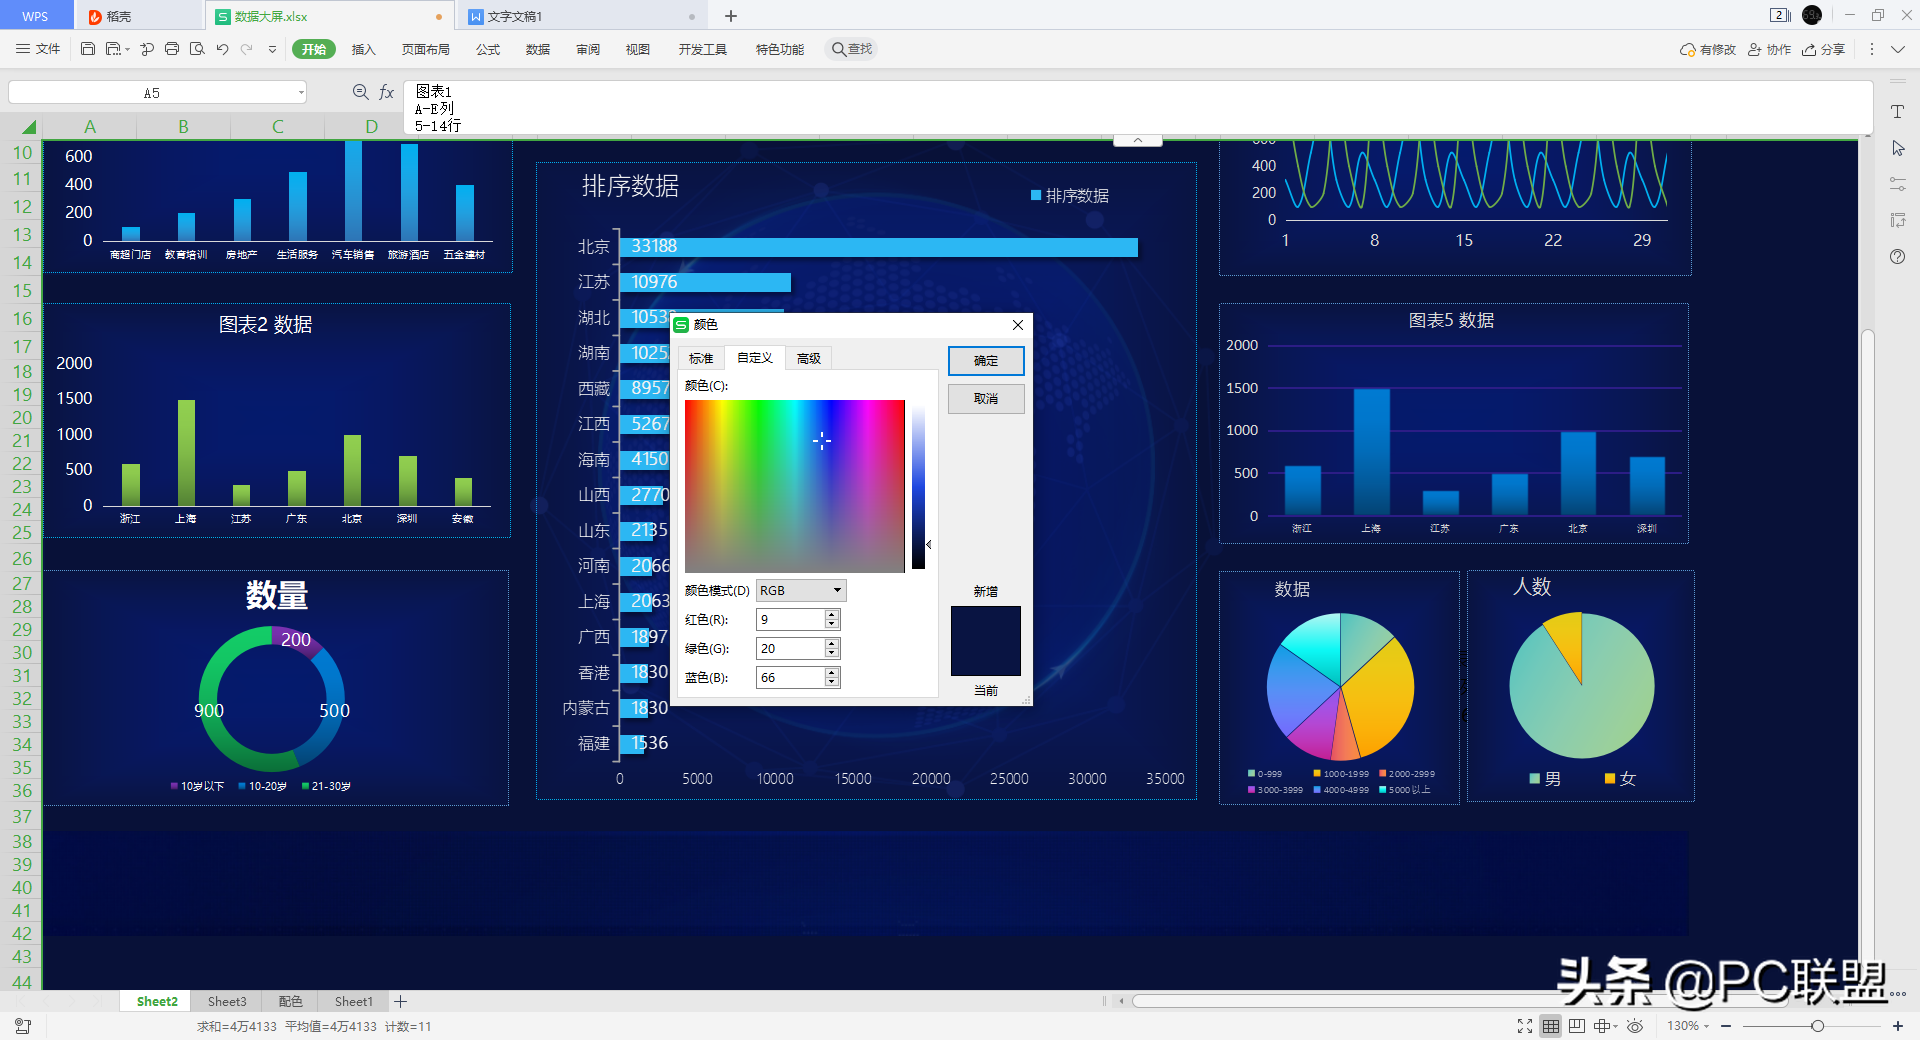Click the cloud sync '有修改' icon
Screen dimensions: 1920x1040
pos(1707,49)
